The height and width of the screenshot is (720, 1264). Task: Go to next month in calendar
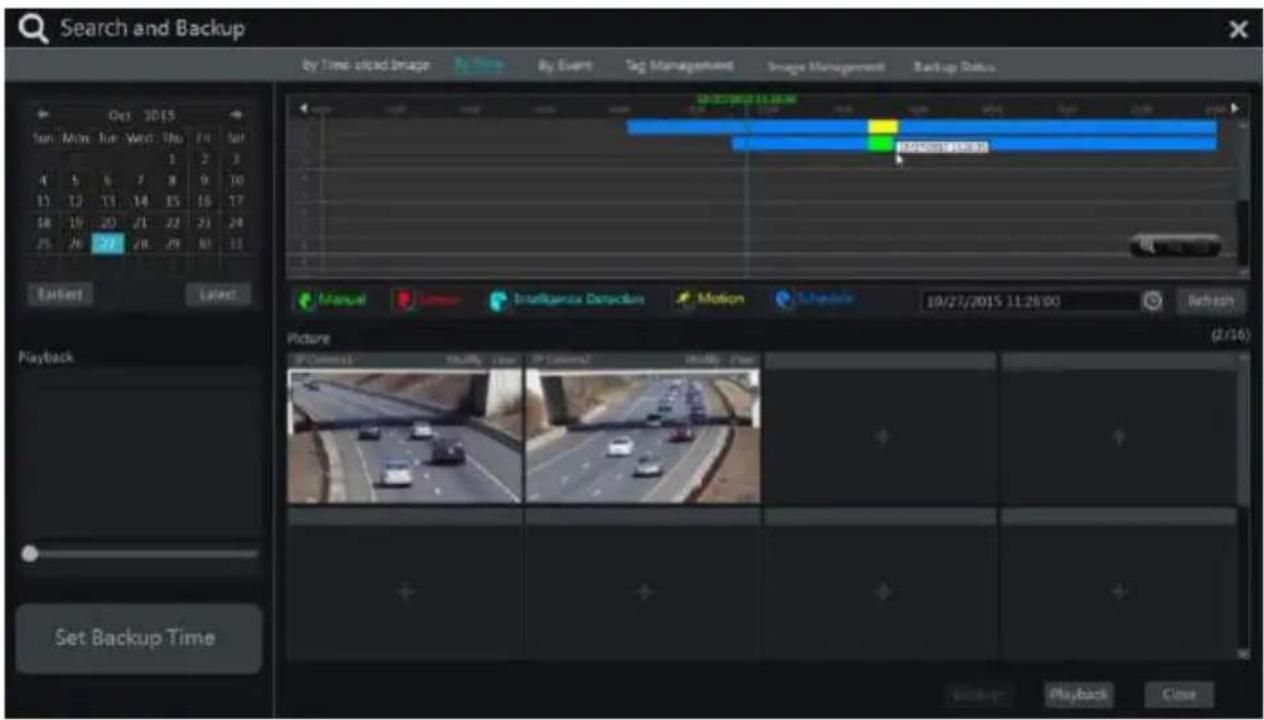point(236,115)
